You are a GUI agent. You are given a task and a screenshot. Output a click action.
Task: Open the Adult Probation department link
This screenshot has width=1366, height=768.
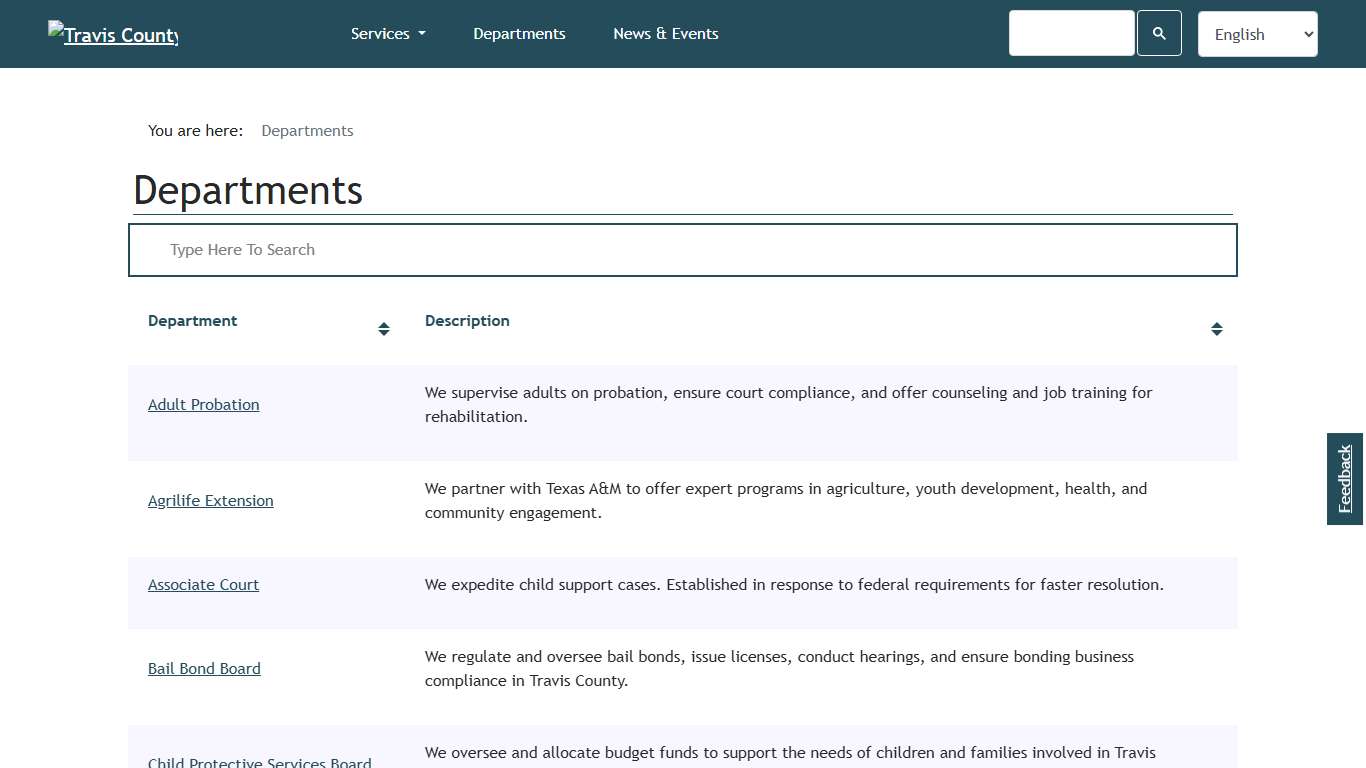(x=204, y=405)
